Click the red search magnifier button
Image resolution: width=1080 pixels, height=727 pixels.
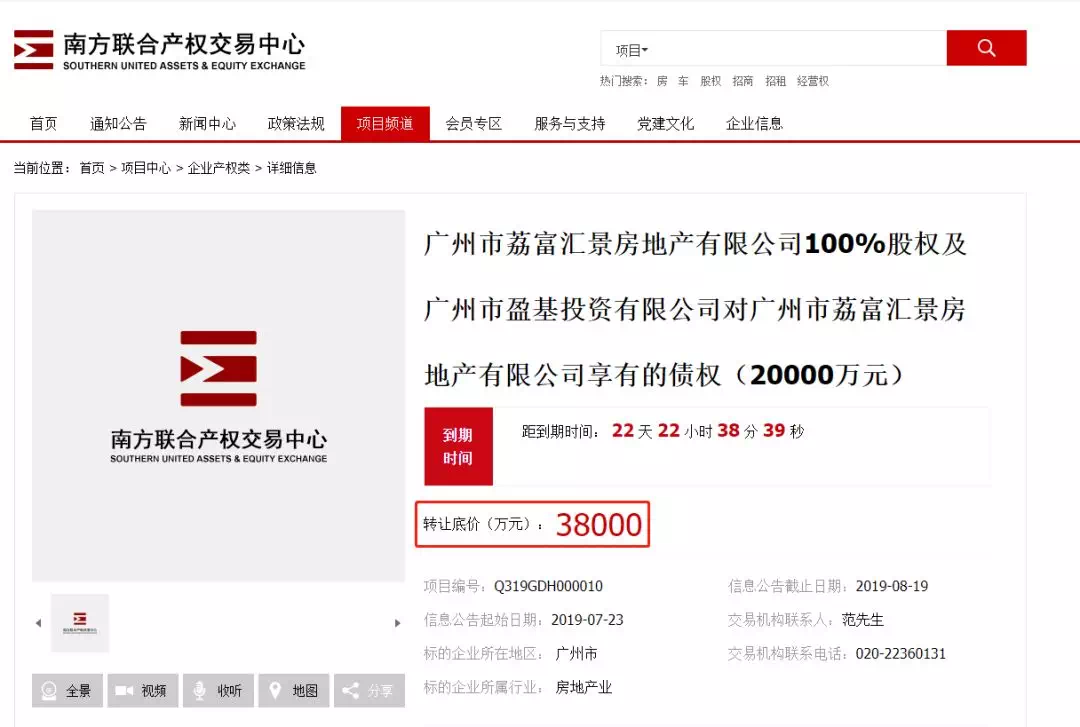(986, 48)
